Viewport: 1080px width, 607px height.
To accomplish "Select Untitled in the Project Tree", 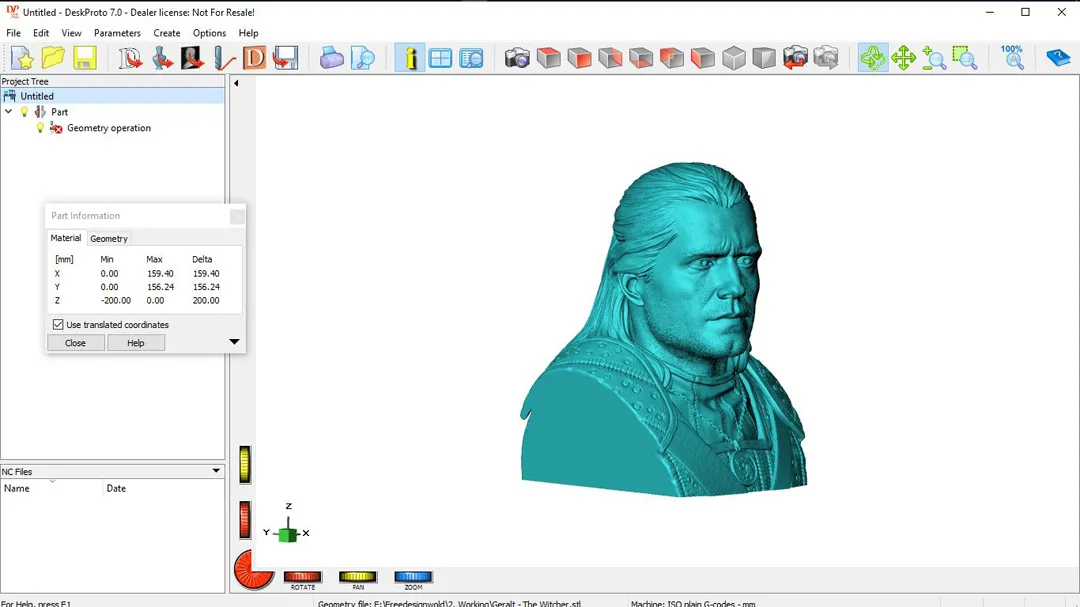I will click(x=37, y=96).
